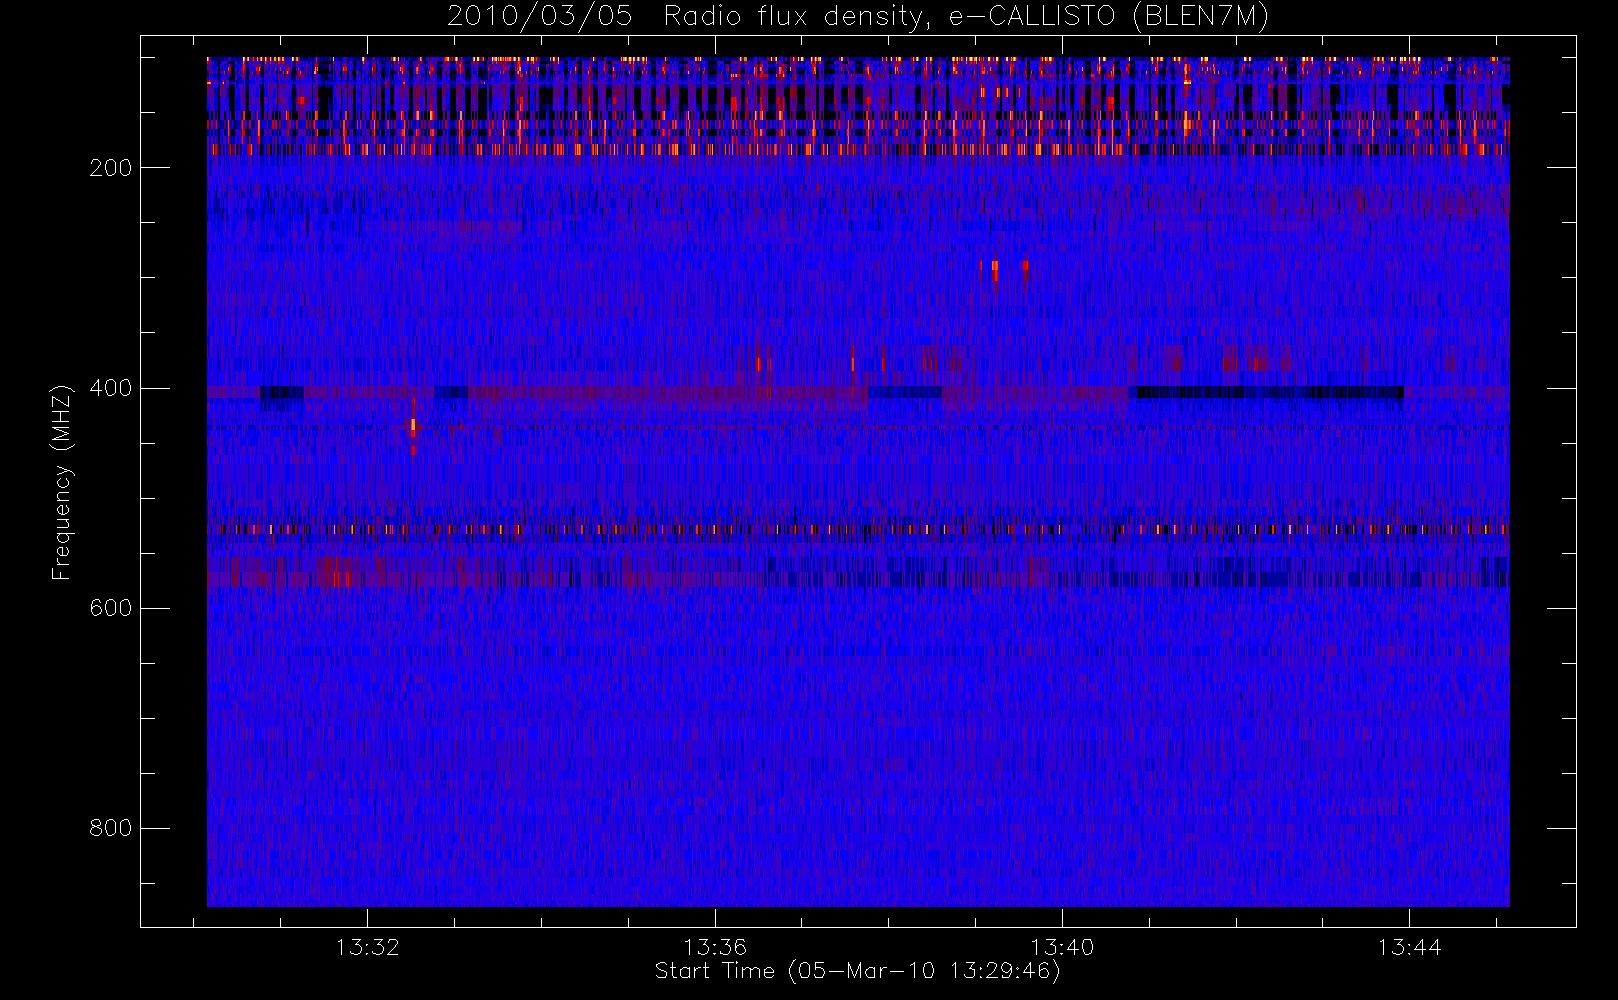The height and width of the screenshot is (1000, 1618).
Task: Click the "200" frequency tick label
Action: 111,168
